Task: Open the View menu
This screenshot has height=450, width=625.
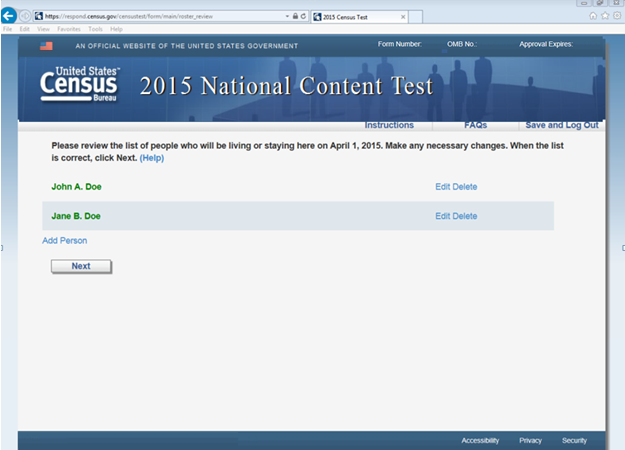Action: [43, 29]
